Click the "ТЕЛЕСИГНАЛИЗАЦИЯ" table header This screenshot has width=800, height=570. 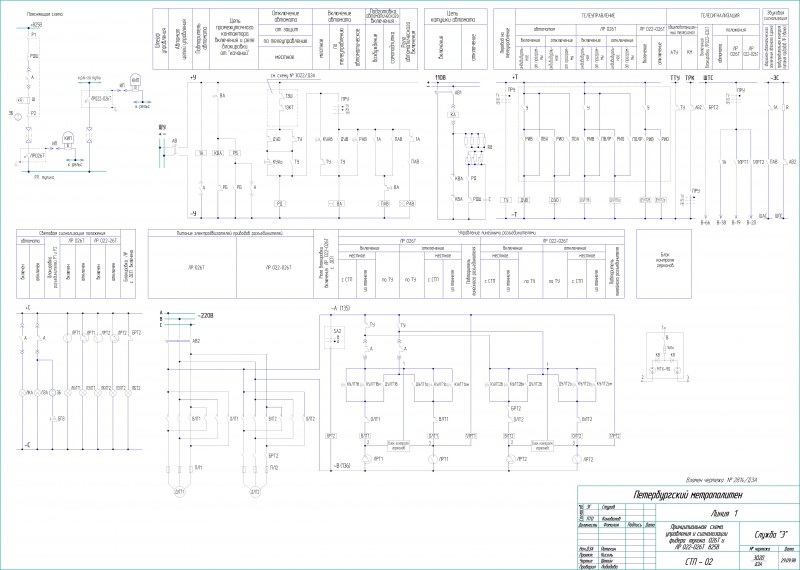pyautogui.click(x=720, y=15)
